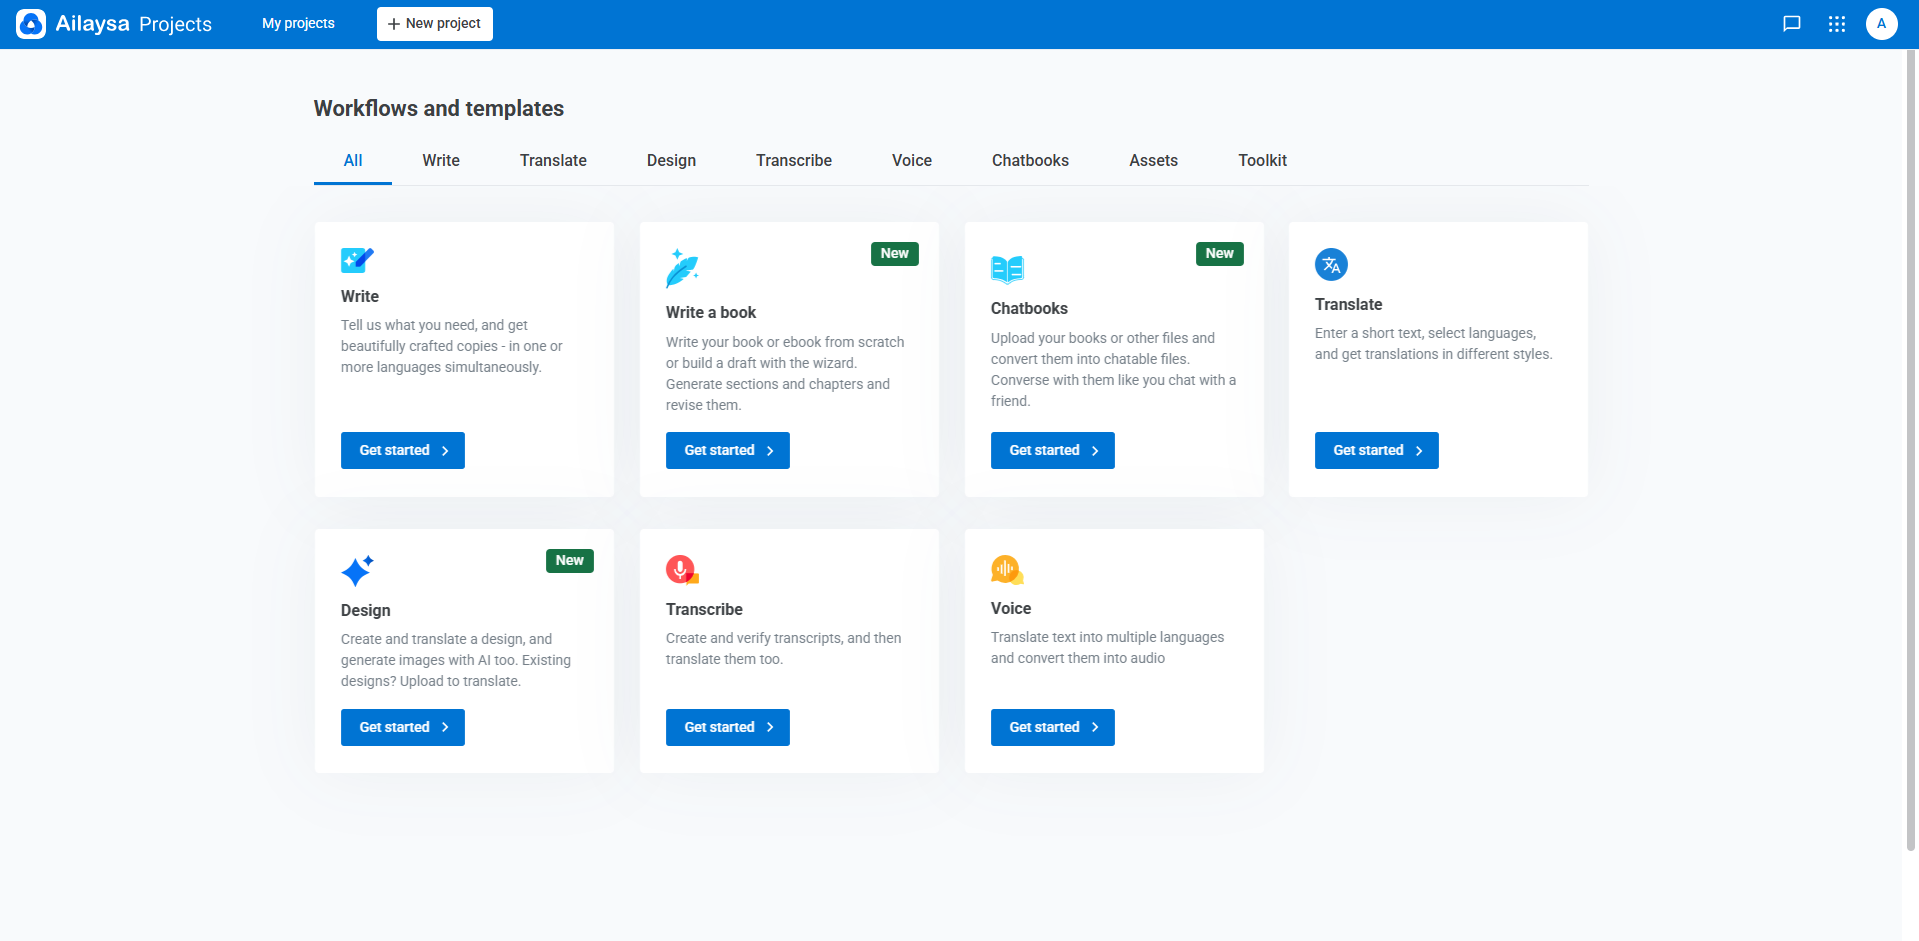Screen dimensions: 1919x941
Task: Switch to the Toolkit tab
Action: (x=1262, y=160)
